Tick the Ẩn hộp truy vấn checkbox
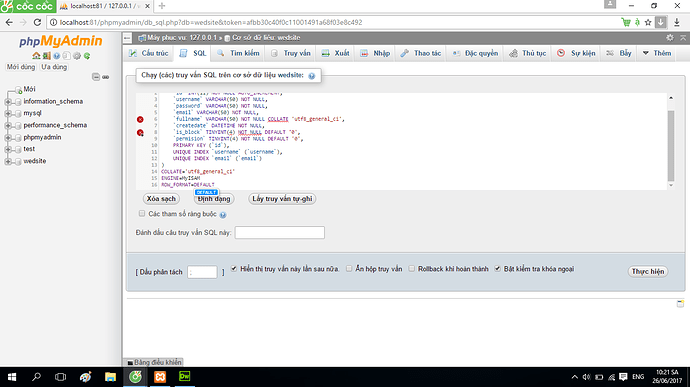The image size is (690, 387). coord(349,269)
